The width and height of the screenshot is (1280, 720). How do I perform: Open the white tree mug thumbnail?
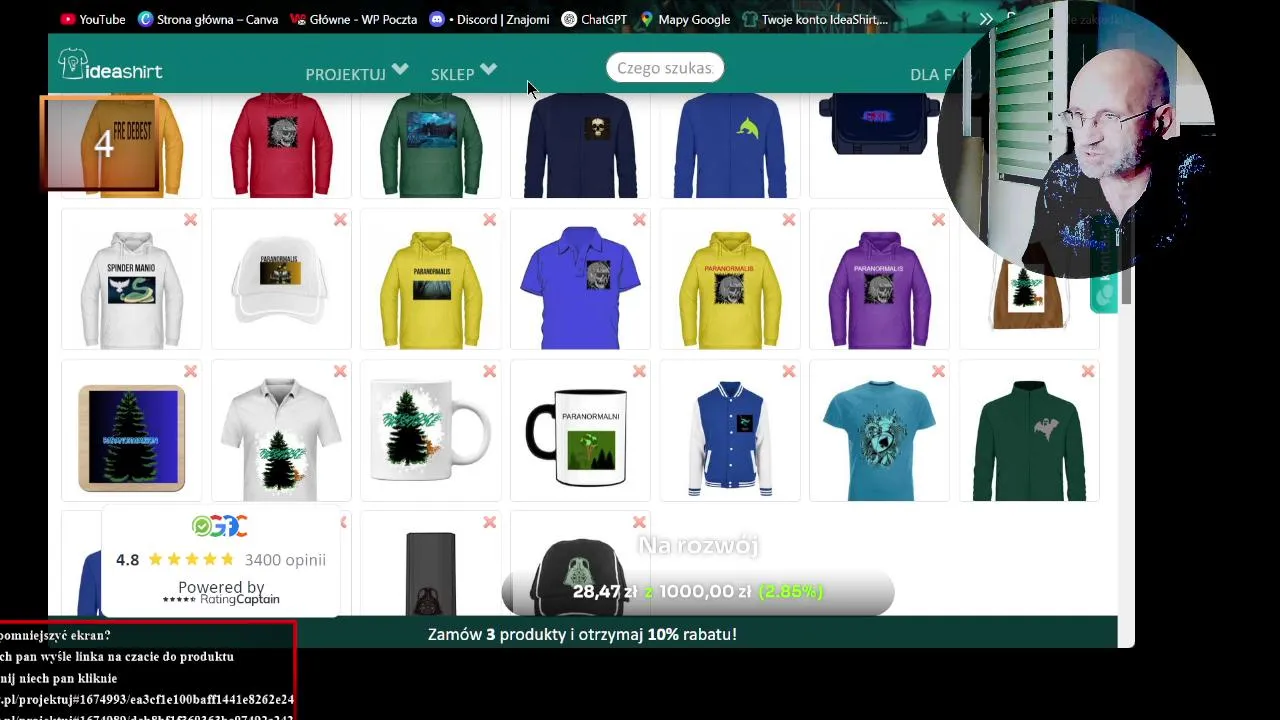click(x=430, y=430)
